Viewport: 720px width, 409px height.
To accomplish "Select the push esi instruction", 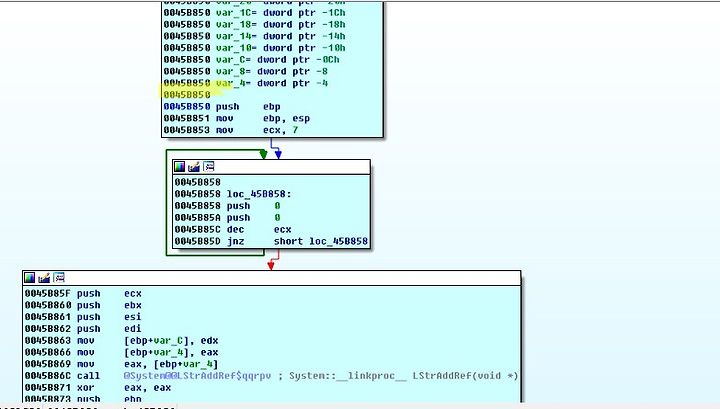I will tap(83, 317).
